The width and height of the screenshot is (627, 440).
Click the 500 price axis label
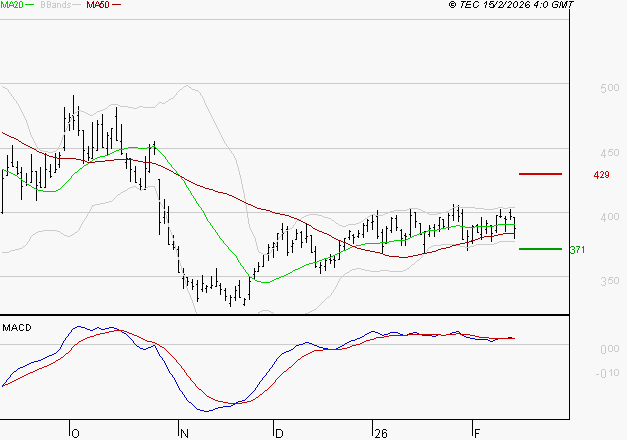[609, 88]
